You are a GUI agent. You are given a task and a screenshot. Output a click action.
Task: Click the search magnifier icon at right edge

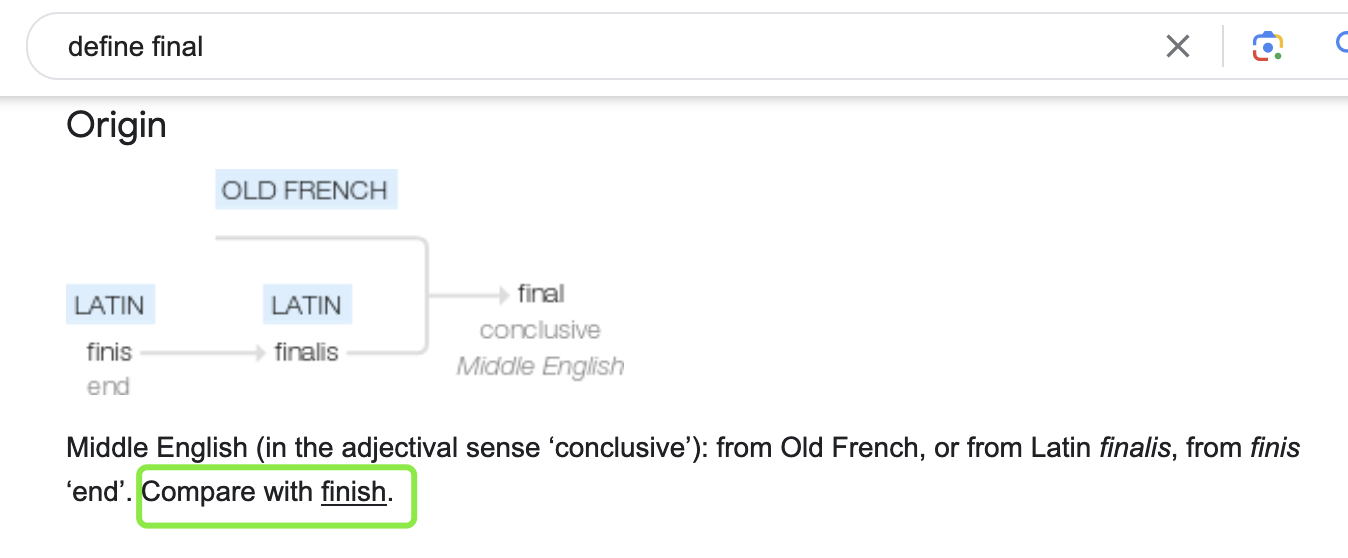coord(1340,44)
